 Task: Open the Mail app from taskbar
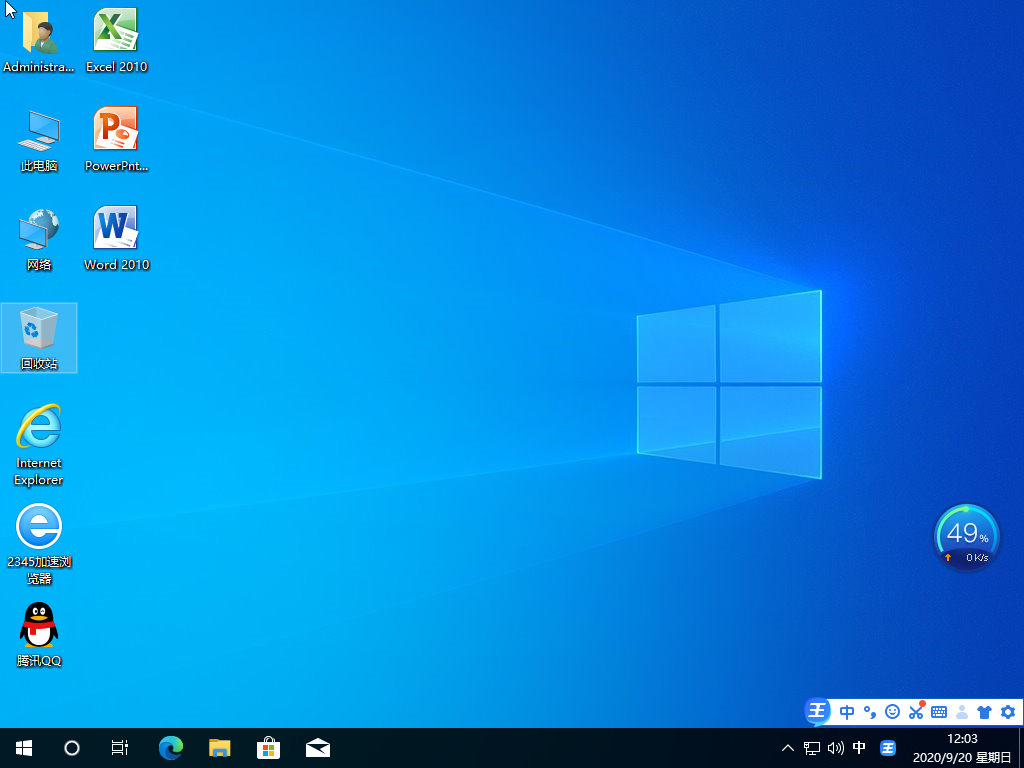pos(317,748)
